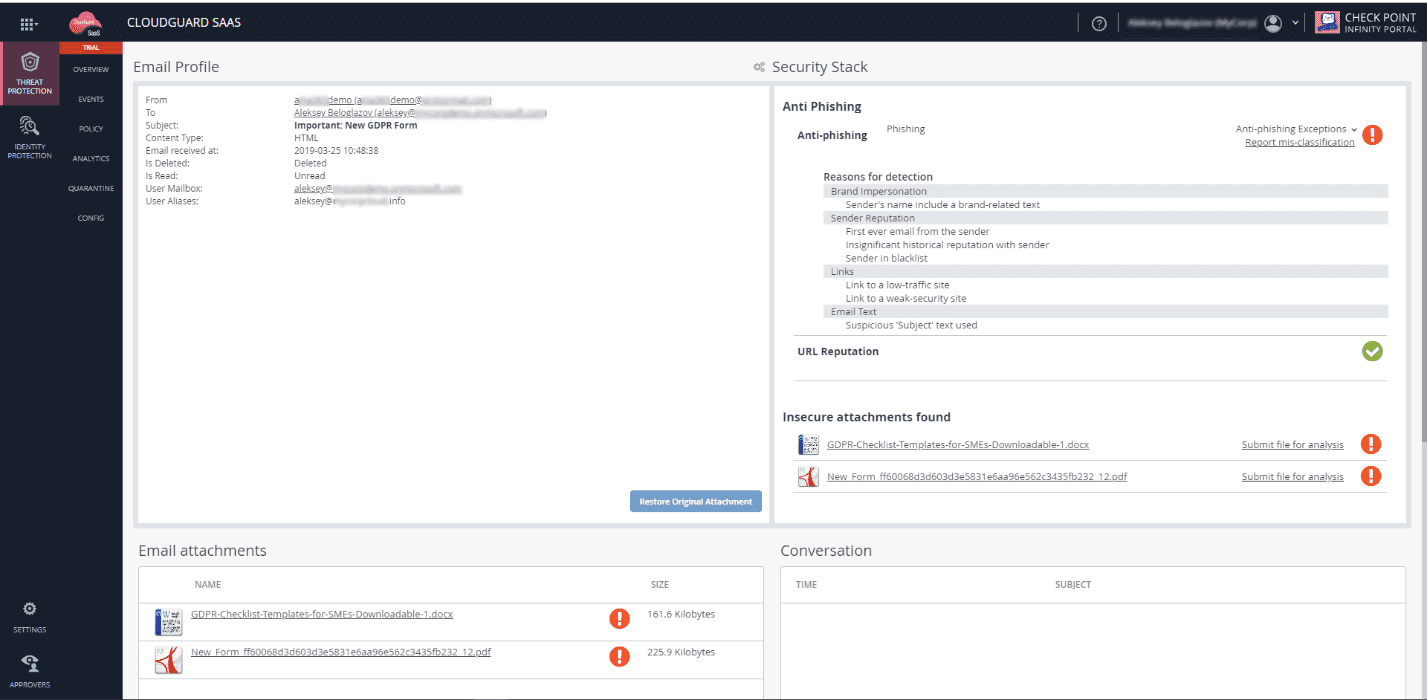Image resolution: width=1427 pixels, height=700 pixels.
Task: Click the help question mark icon
Action: (x=1098, y=23)
